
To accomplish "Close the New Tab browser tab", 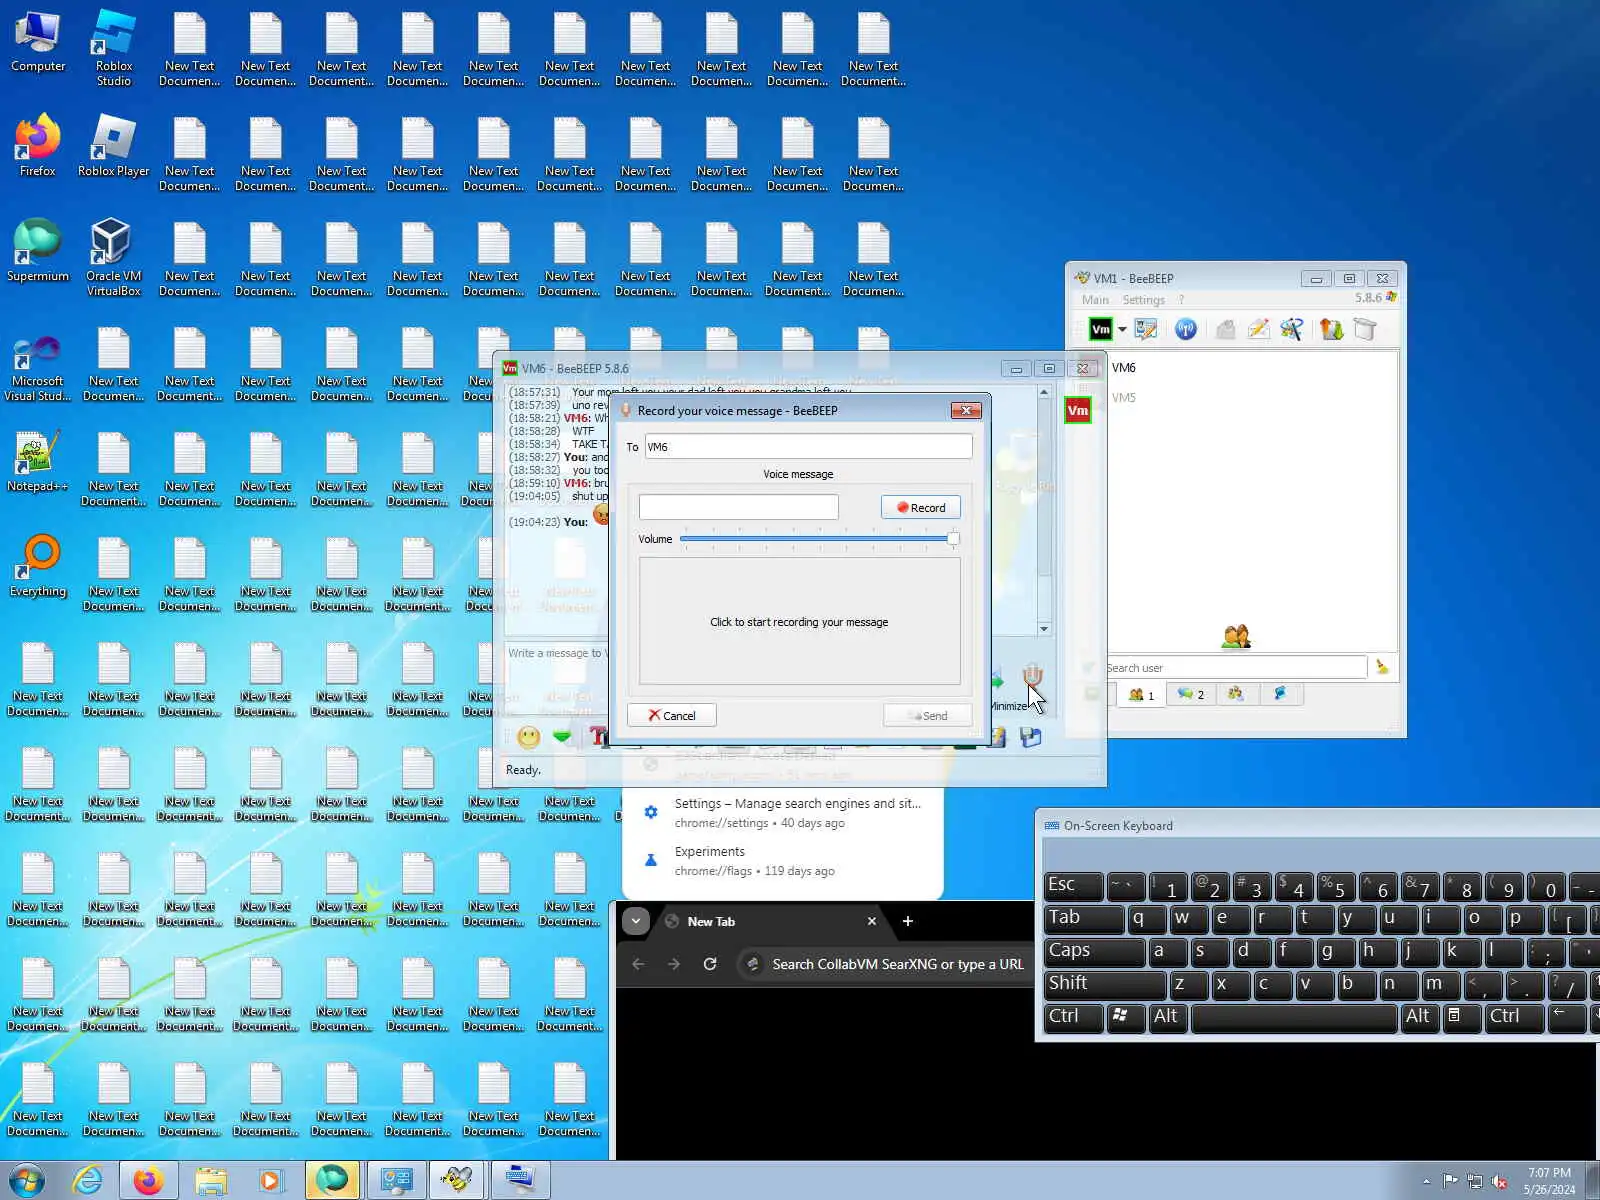I will point(871,921).
